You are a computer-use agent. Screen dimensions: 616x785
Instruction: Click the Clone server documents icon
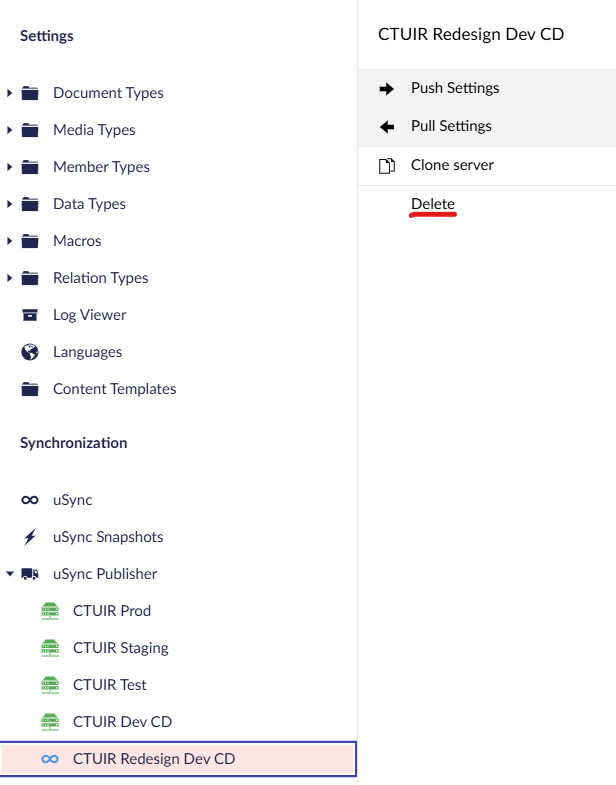click(387, 166)
